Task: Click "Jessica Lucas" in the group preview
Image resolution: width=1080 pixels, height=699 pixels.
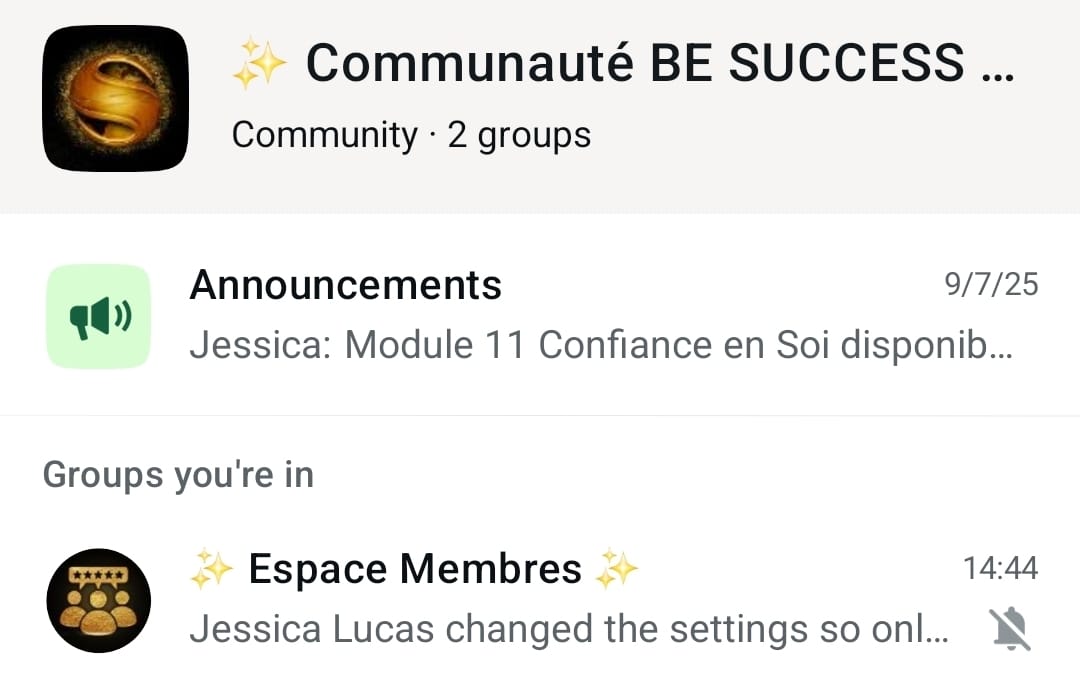Action: click(312, 629)
